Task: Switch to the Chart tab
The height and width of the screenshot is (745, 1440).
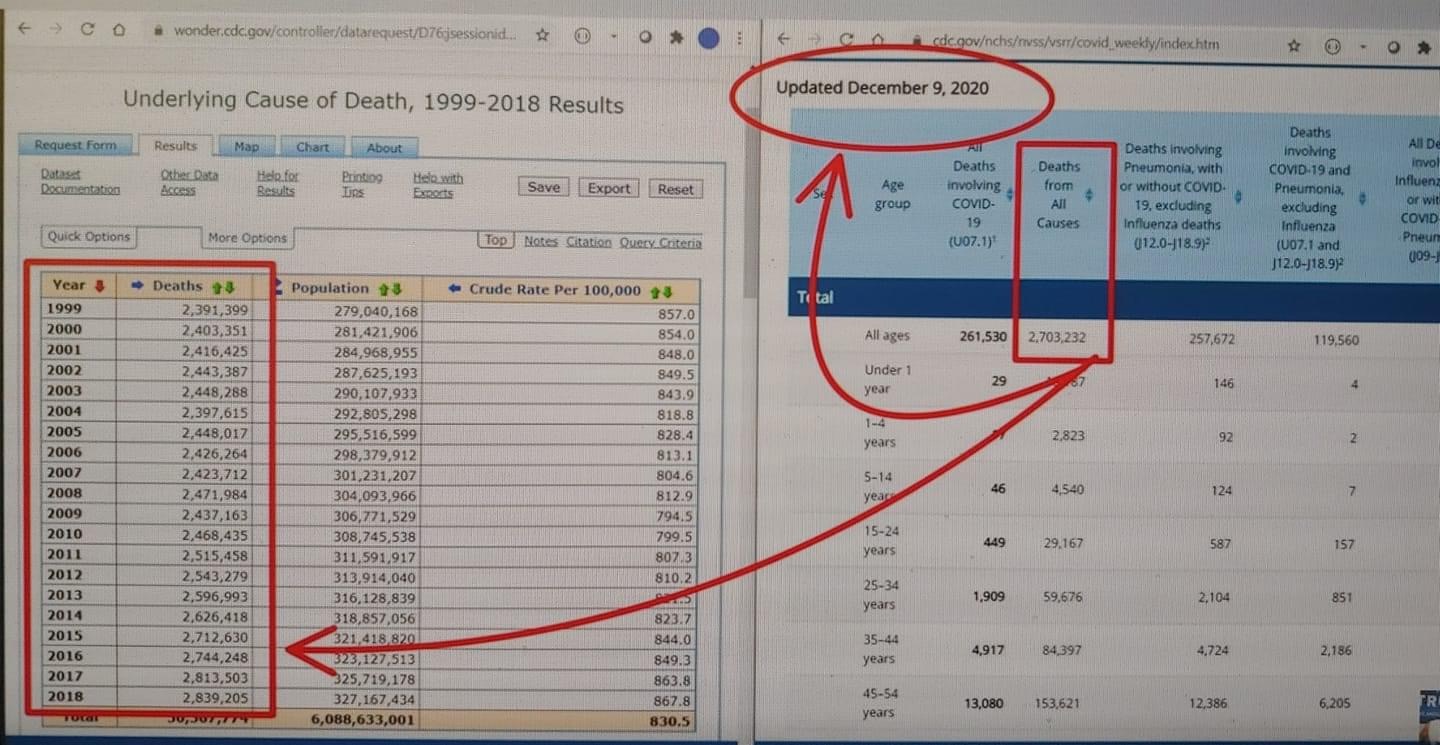Action: (x=312, y=147)
